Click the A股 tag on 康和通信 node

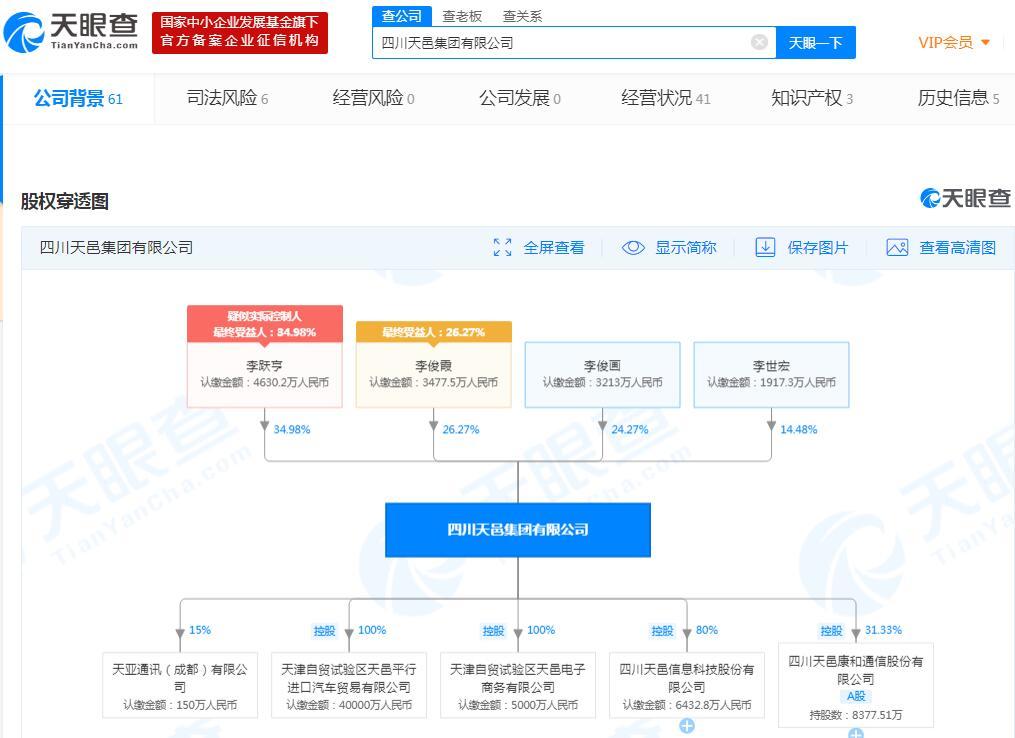point(856,696)
